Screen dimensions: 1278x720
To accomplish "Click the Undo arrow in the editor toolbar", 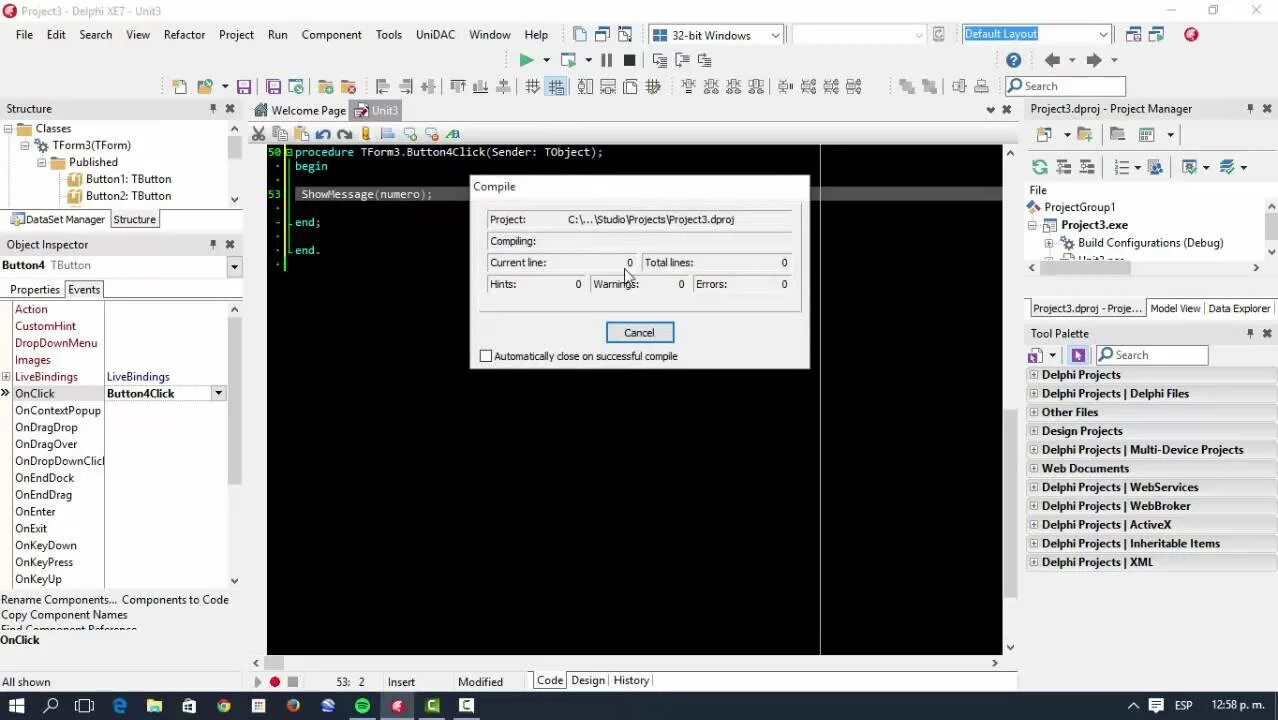I will (323, 134).
